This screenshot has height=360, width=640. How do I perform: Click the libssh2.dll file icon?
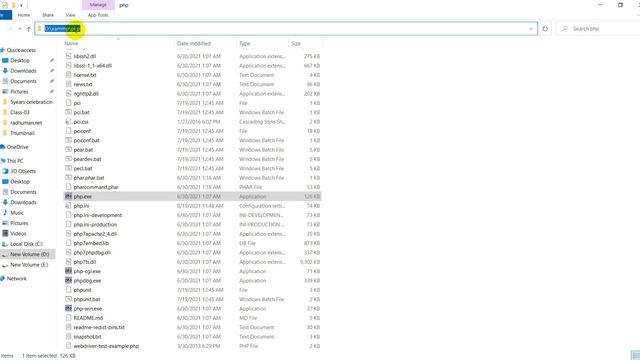tap(69, 56)
